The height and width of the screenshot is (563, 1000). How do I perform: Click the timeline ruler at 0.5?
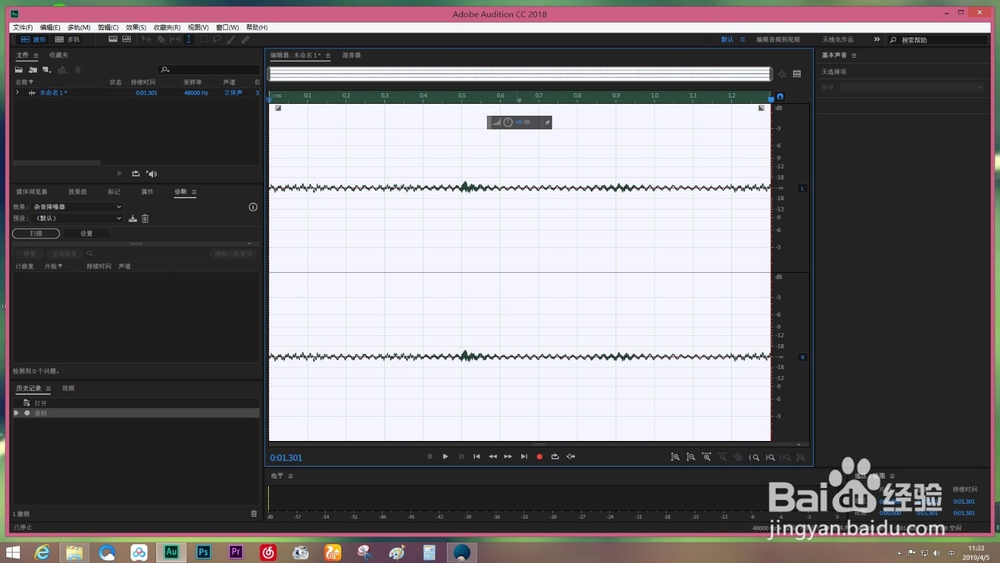pos(462,96)
